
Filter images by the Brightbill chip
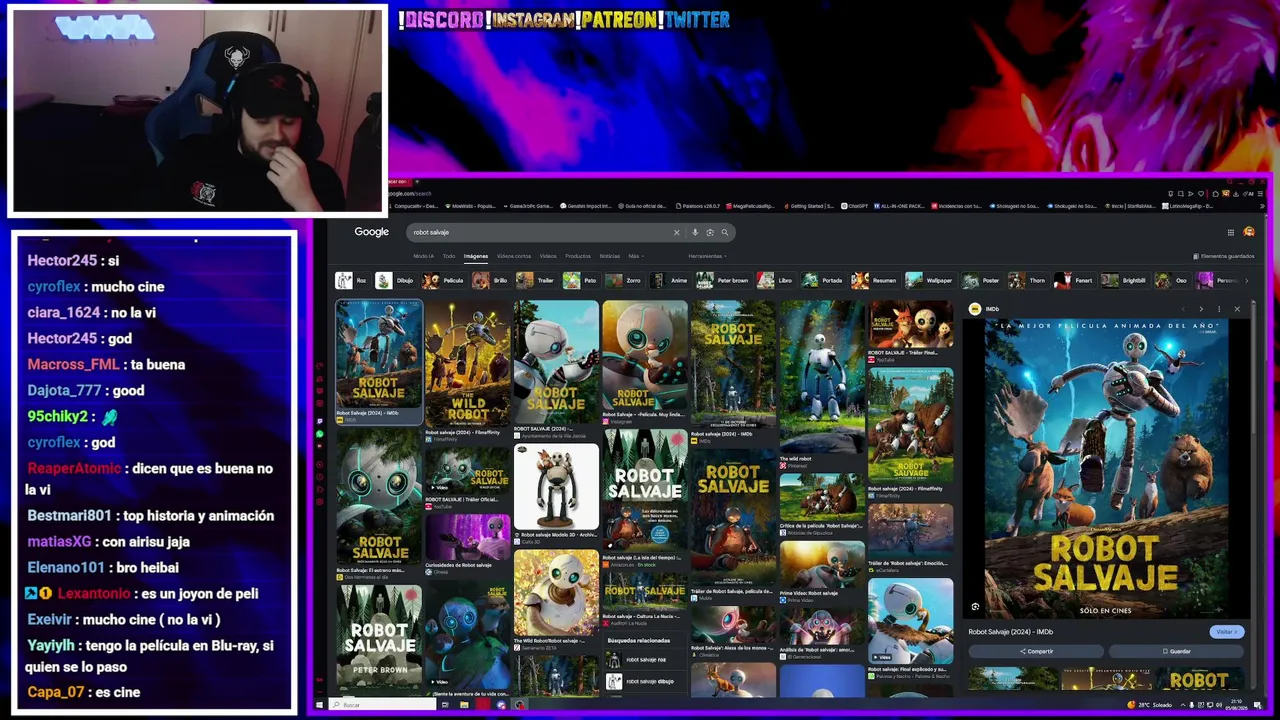(x=1124, y=281)
